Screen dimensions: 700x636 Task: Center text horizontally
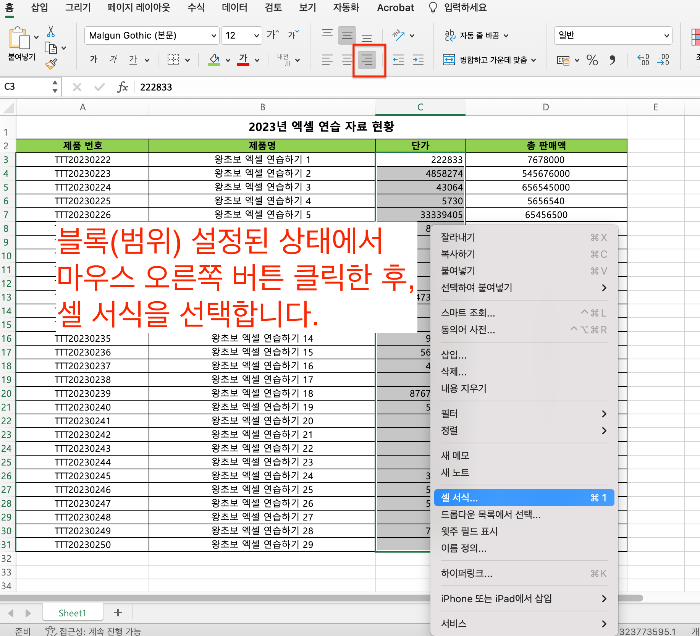[347, 60]
